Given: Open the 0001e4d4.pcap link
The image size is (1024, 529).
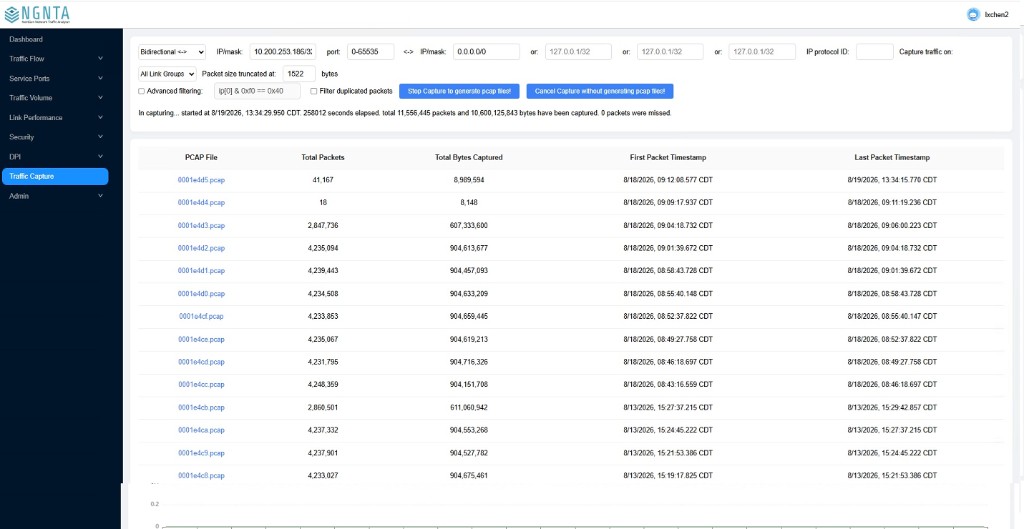Looking at the screenshot, I should (201, 202).
